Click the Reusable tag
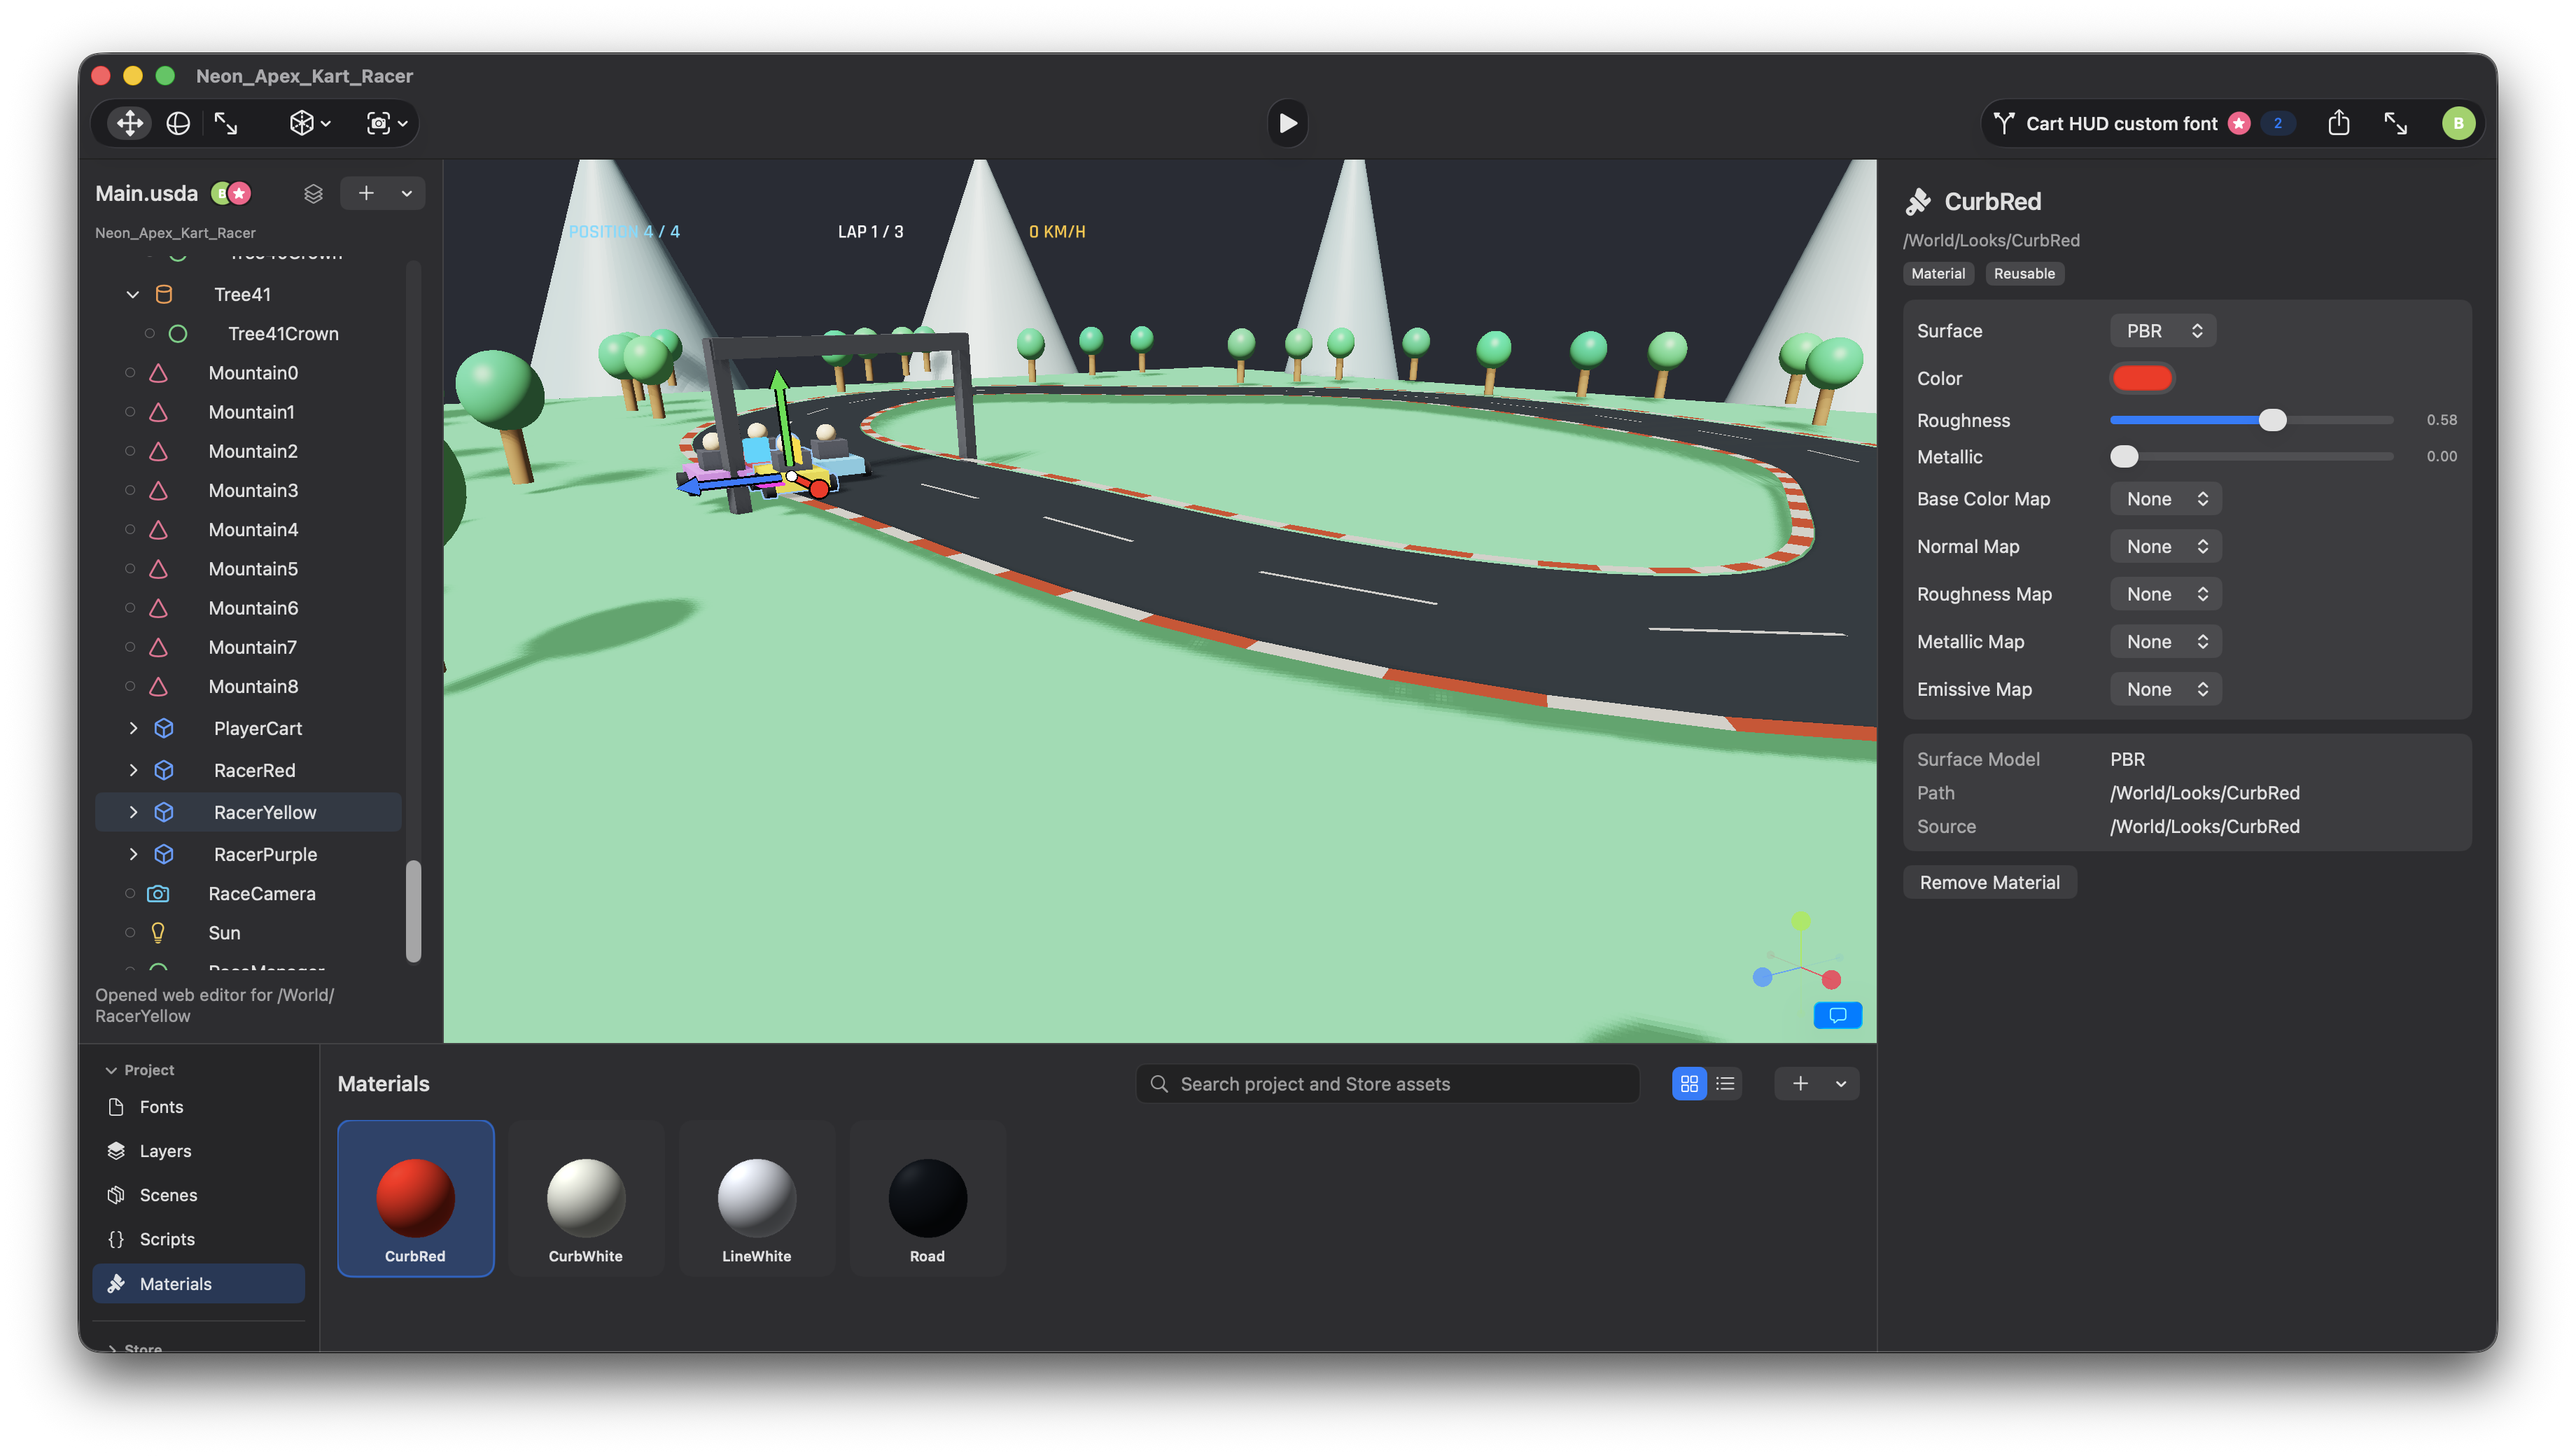Screen dimensions: 2576x1456 click(2024, 274)
